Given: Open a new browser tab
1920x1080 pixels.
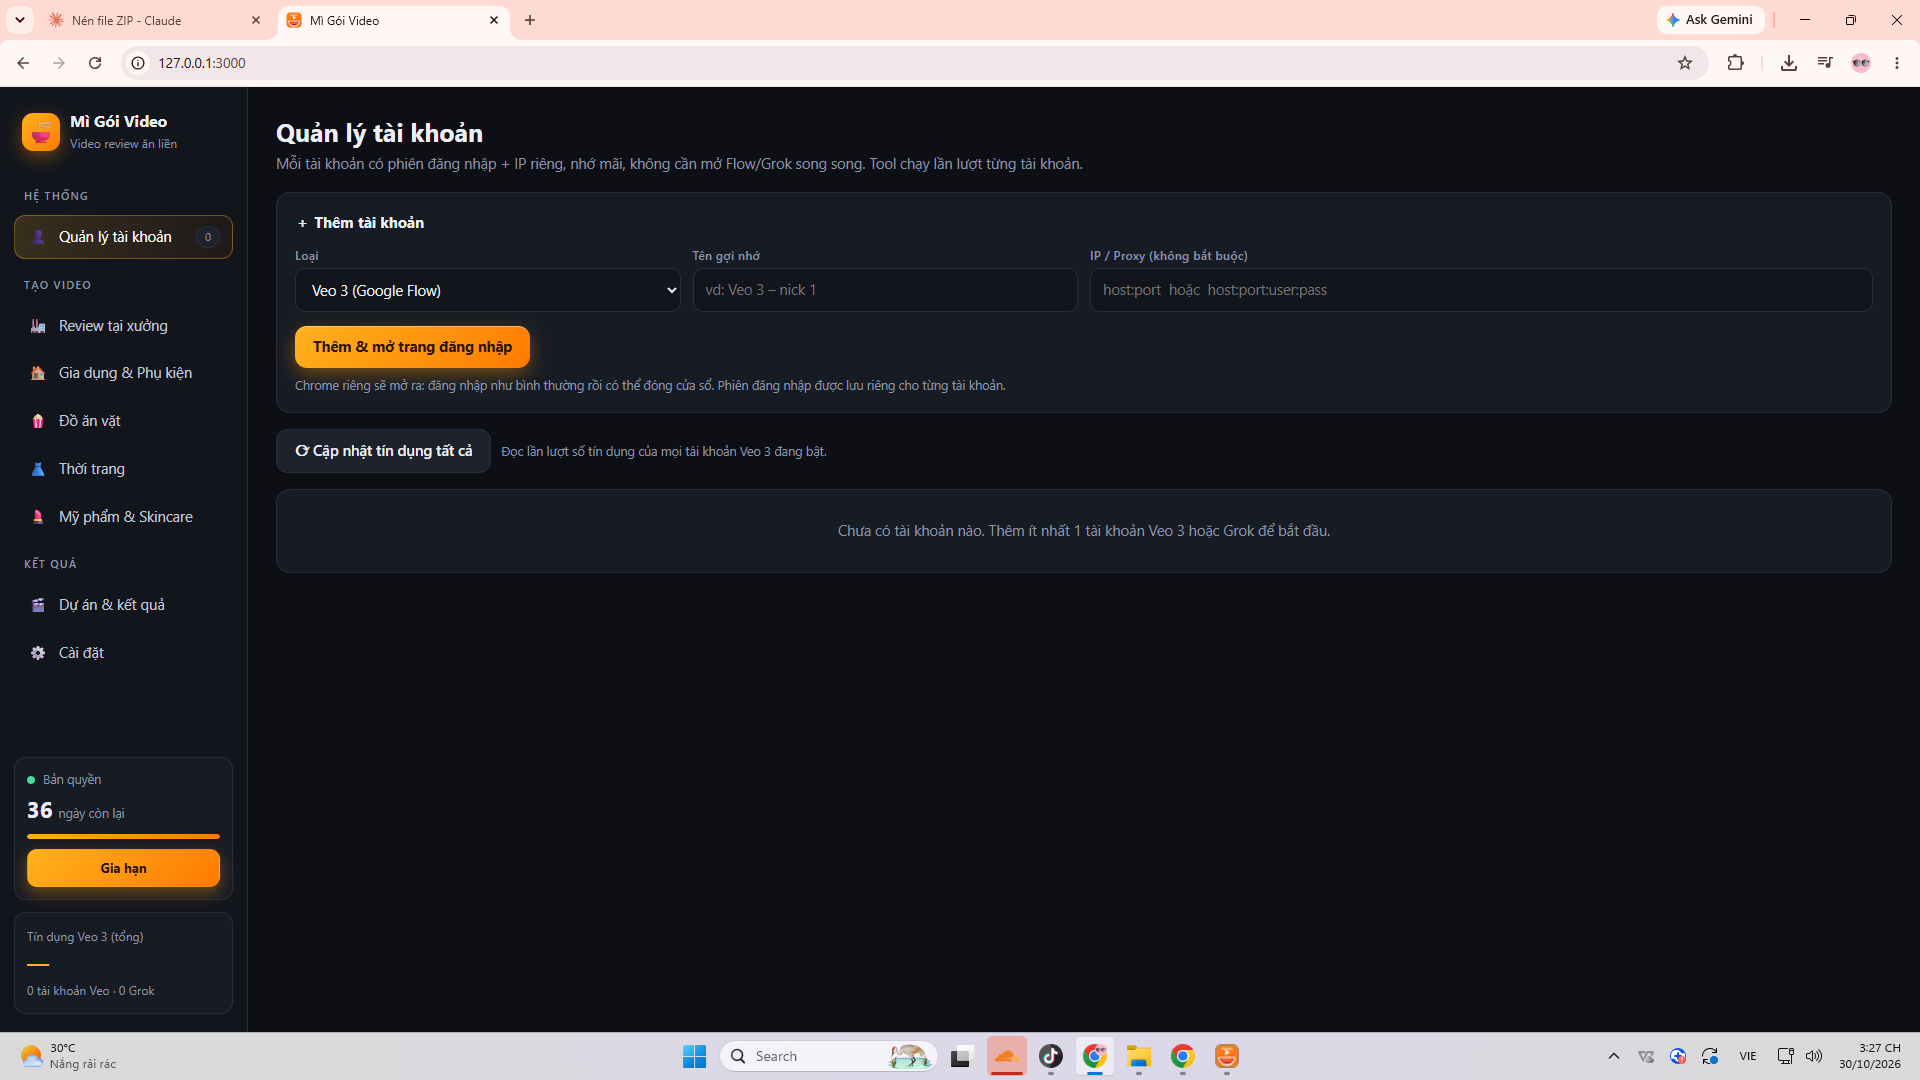Looking at the screenshot, I should click(x=530, y=20).
